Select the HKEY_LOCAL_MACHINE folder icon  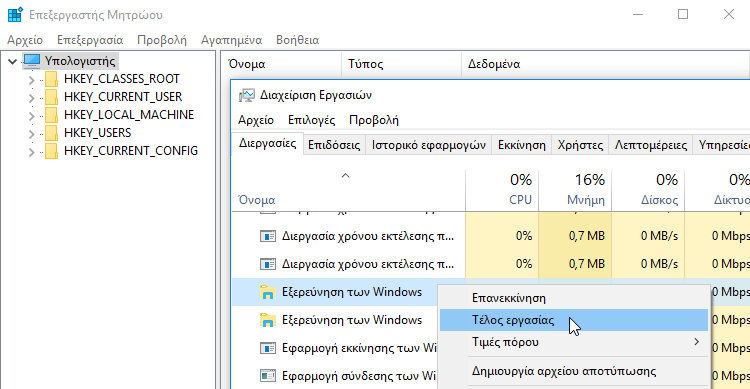51,115
